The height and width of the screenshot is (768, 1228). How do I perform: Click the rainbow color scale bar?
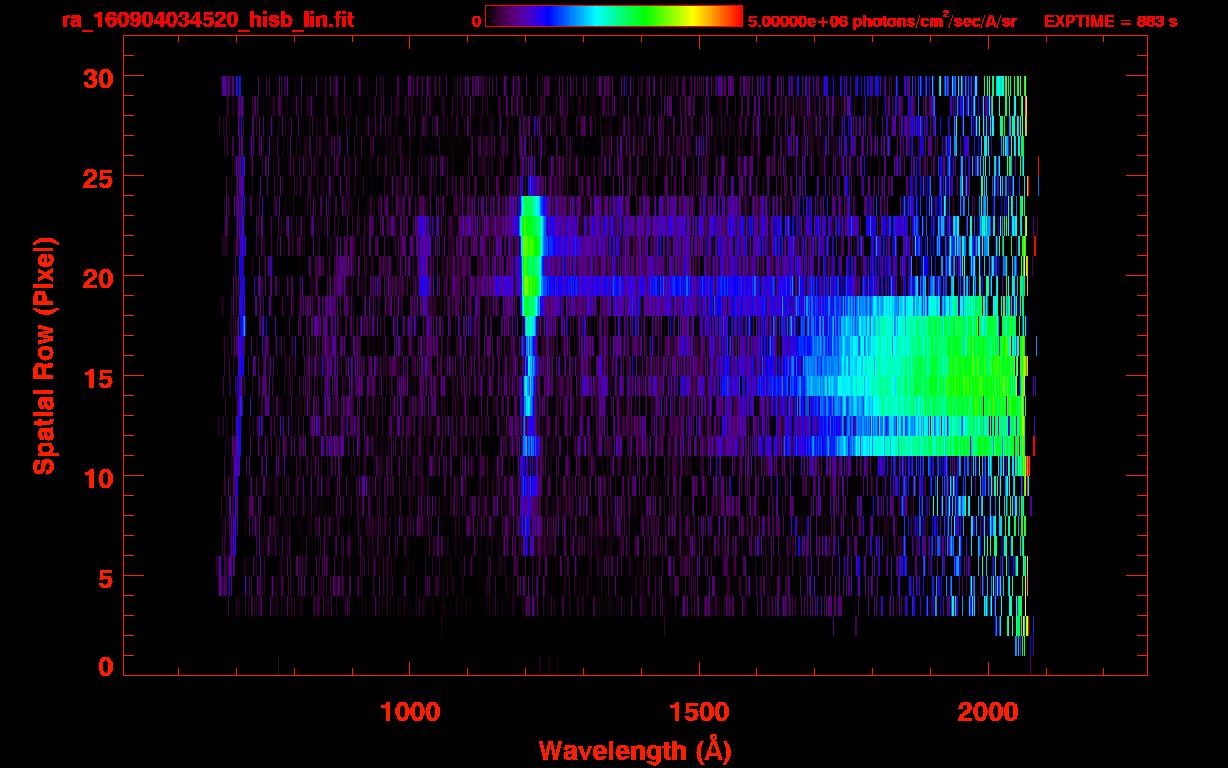tap(614, 16)
